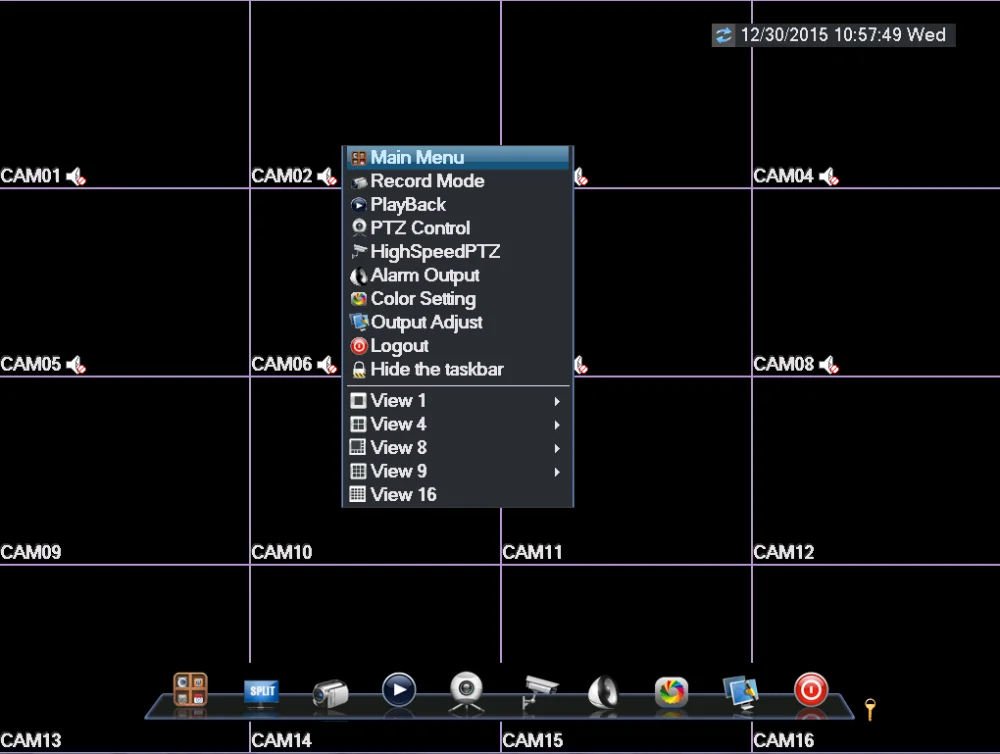Image resolution: width=1000 pixels, height=754 pixels.
Task: Expand View 8 submenu arrow
Action: [x=557, y=448]
